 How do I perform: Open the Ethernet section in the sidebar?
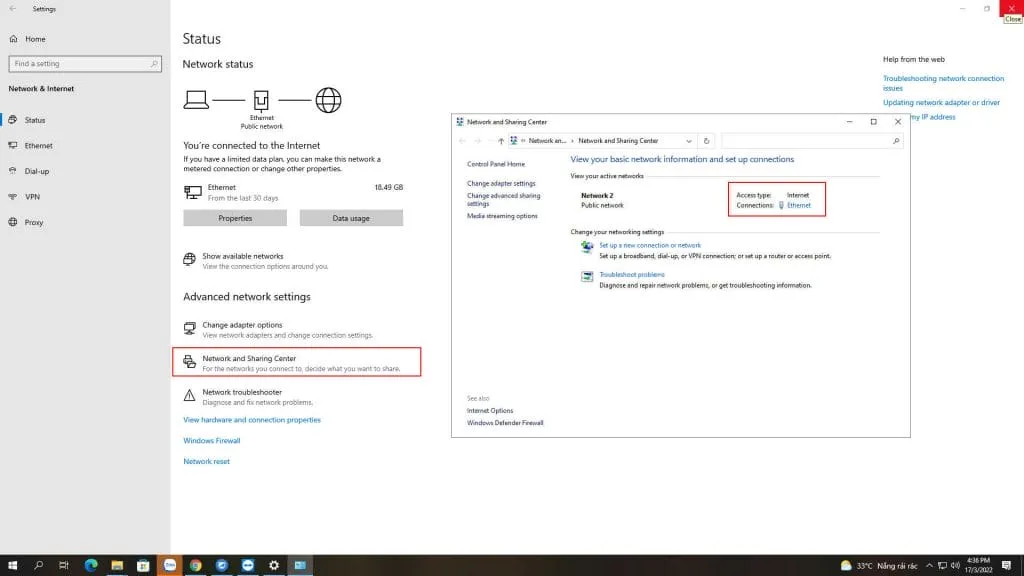[38, 146]
